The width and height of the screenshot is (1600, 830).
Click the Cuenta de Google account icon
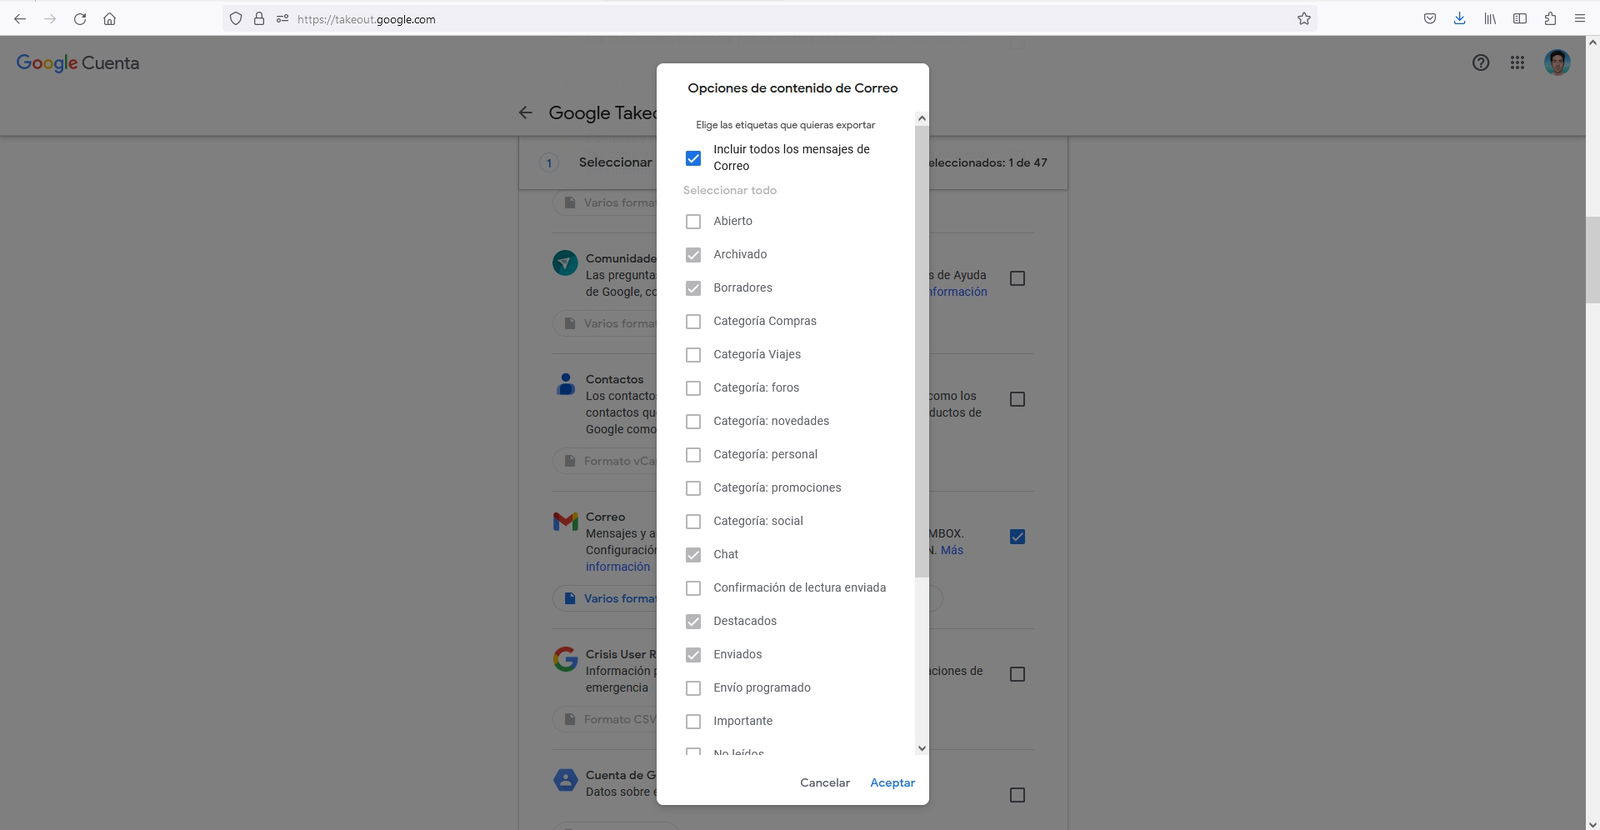[565, 780]
